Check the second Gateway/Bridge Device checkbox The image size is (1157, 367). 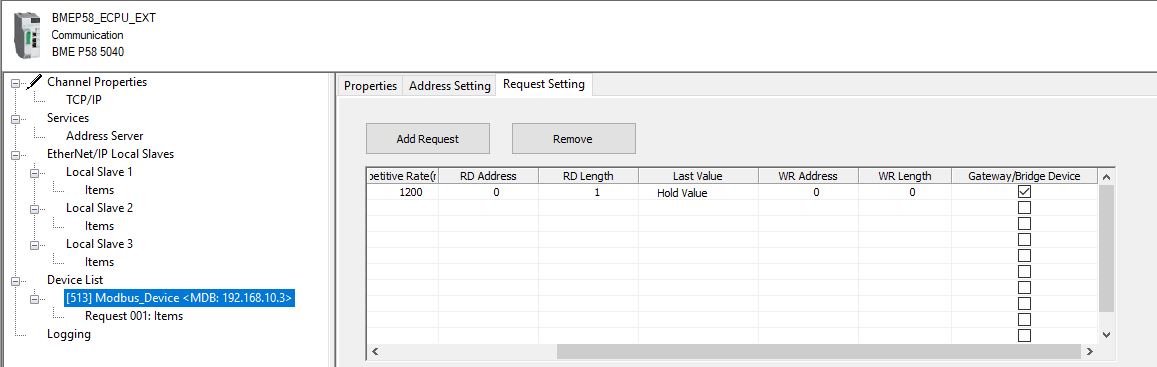1024,207
